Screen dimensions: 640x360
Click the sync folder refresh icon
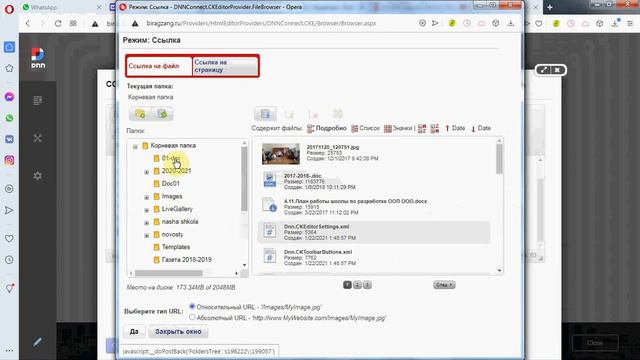[x=162, y=114]
